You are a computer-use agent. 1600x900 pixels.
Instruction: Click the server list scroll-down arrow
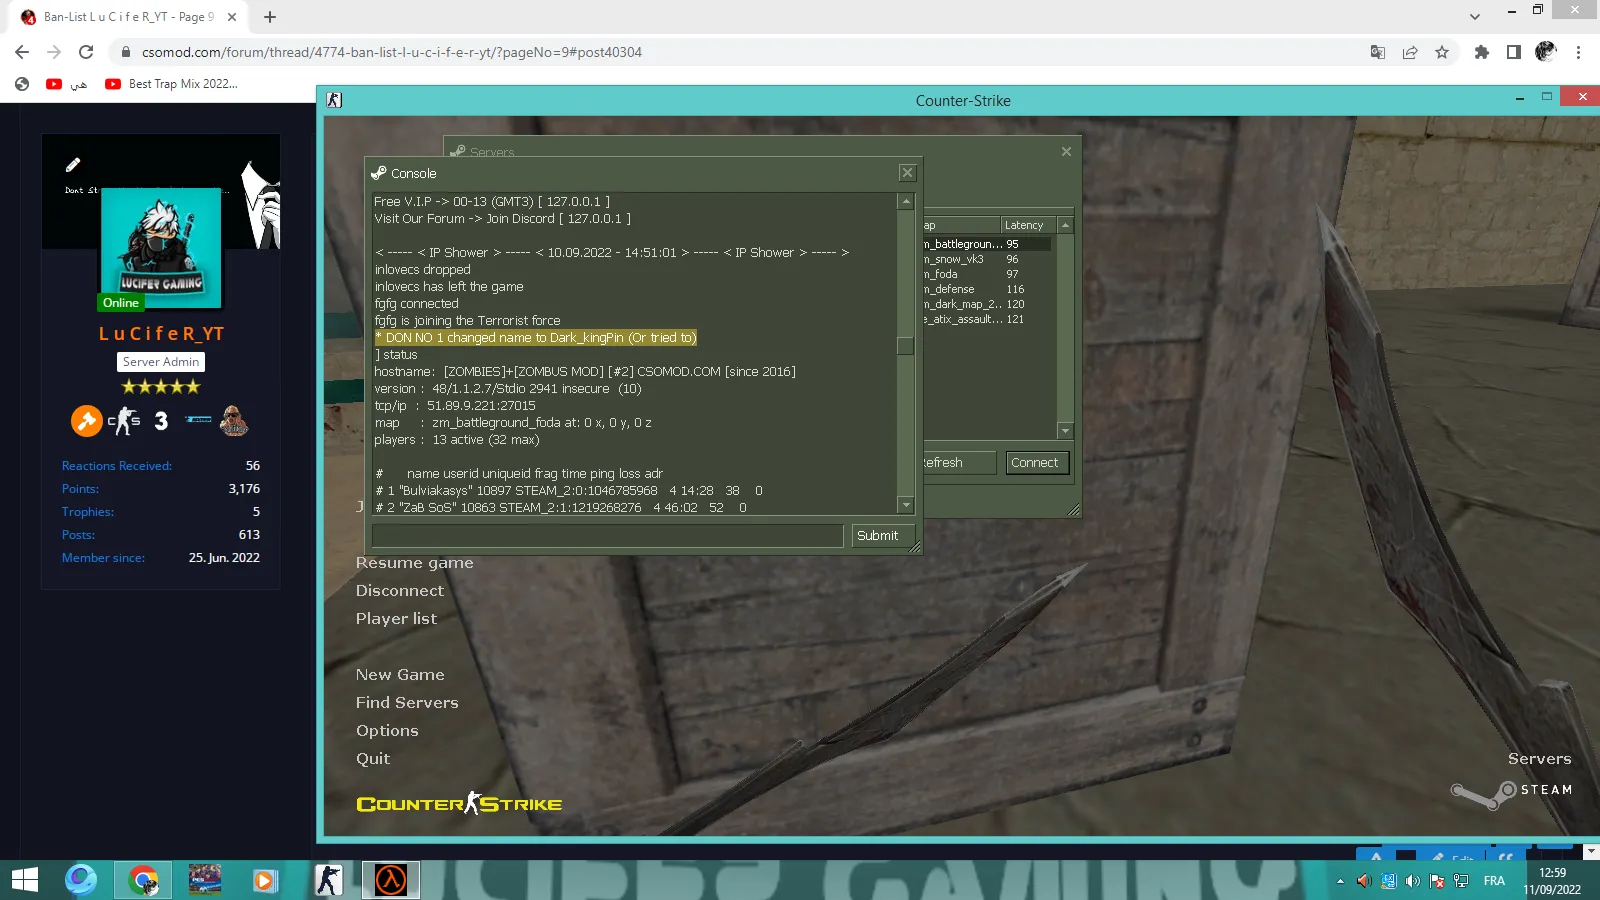pos(1065,430)
